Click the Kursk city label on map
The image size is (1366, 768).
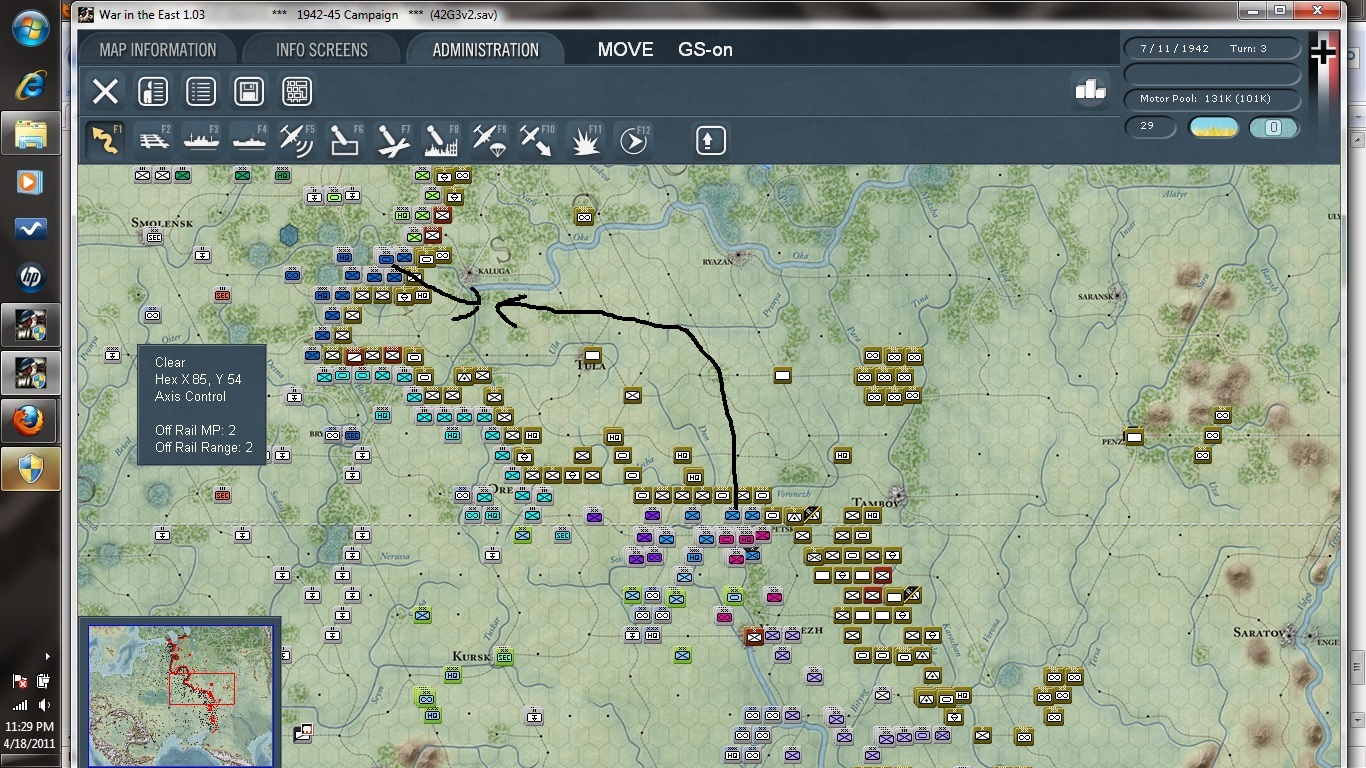(471, 657)
